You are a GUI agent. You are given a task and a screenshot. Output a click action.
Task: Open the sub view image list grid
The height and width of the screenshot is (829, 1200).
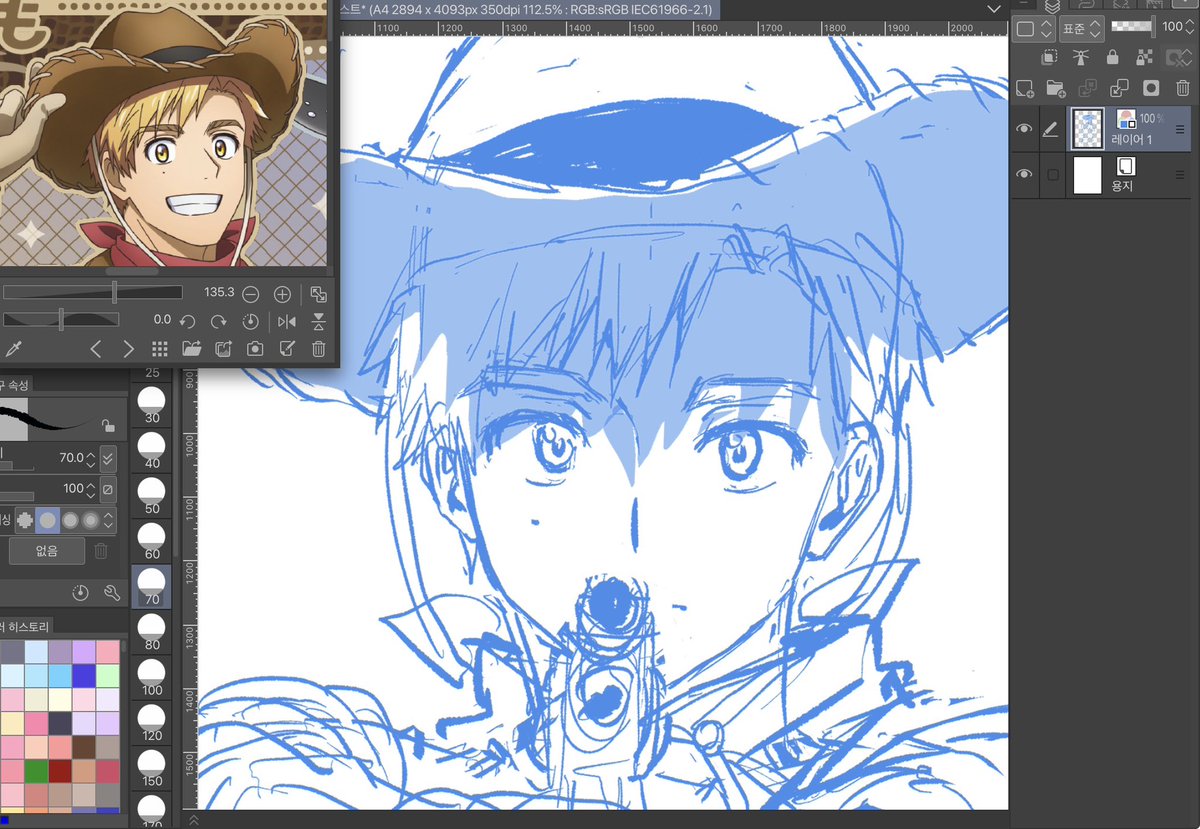[159, 349]
